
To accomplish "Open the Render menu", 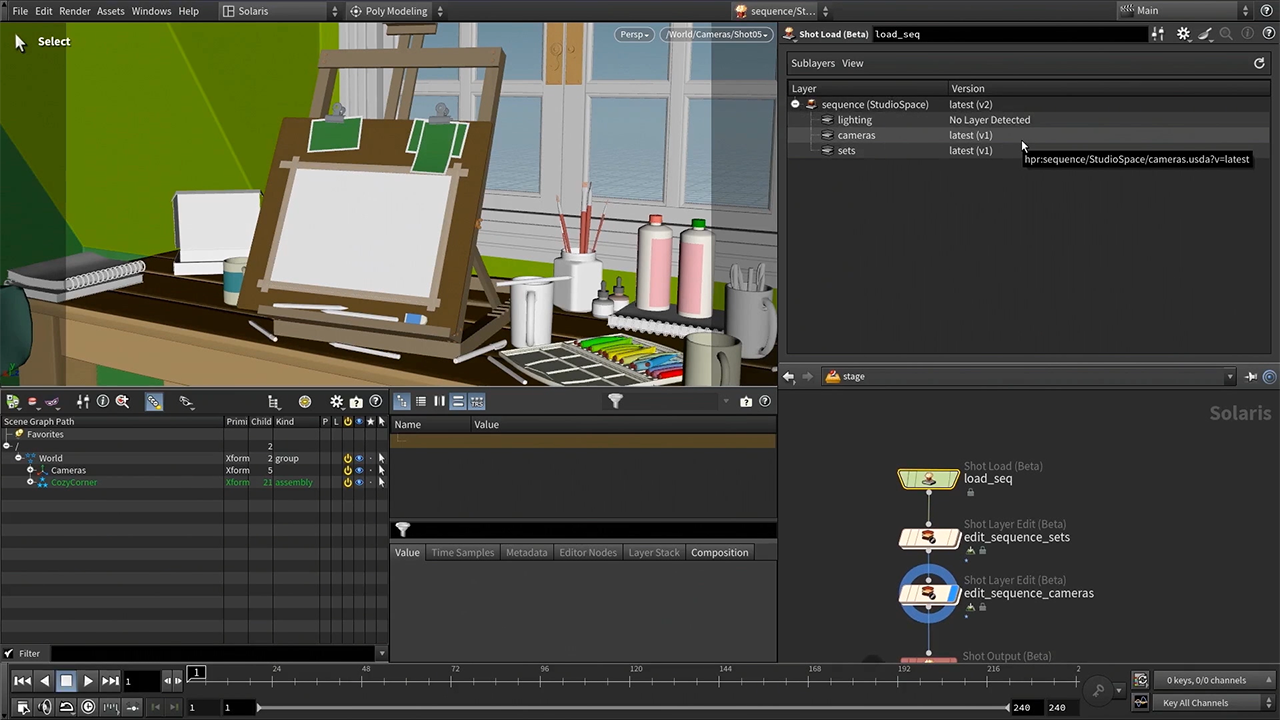I will click(75, 11).
